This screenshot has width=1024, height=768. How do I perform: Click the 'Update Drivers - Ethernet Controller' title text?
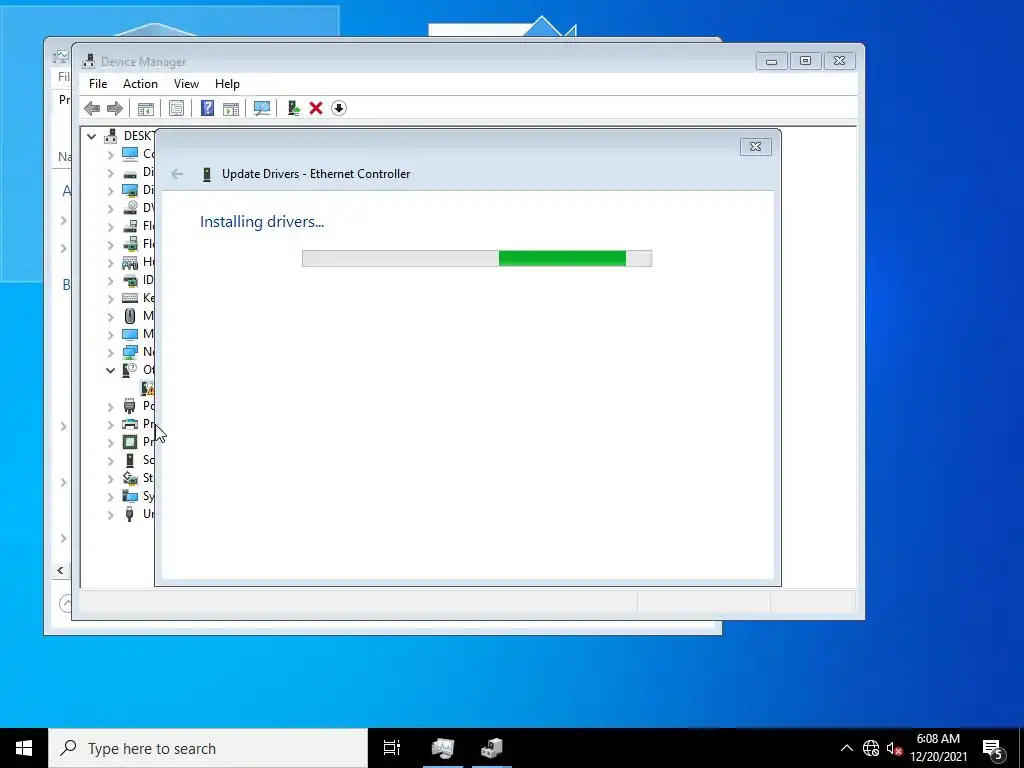[x=316, y=174]
